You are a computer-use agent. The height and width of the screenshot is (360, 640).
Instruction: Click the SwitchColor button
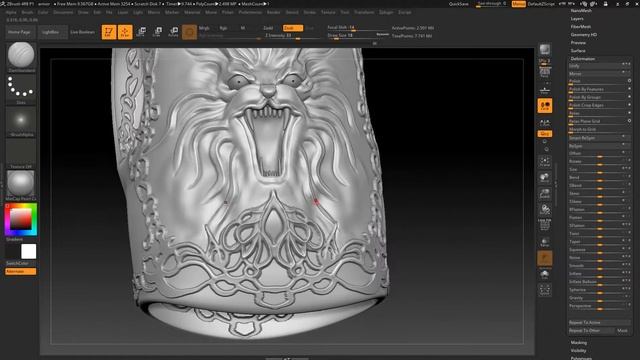click(18, 263)
